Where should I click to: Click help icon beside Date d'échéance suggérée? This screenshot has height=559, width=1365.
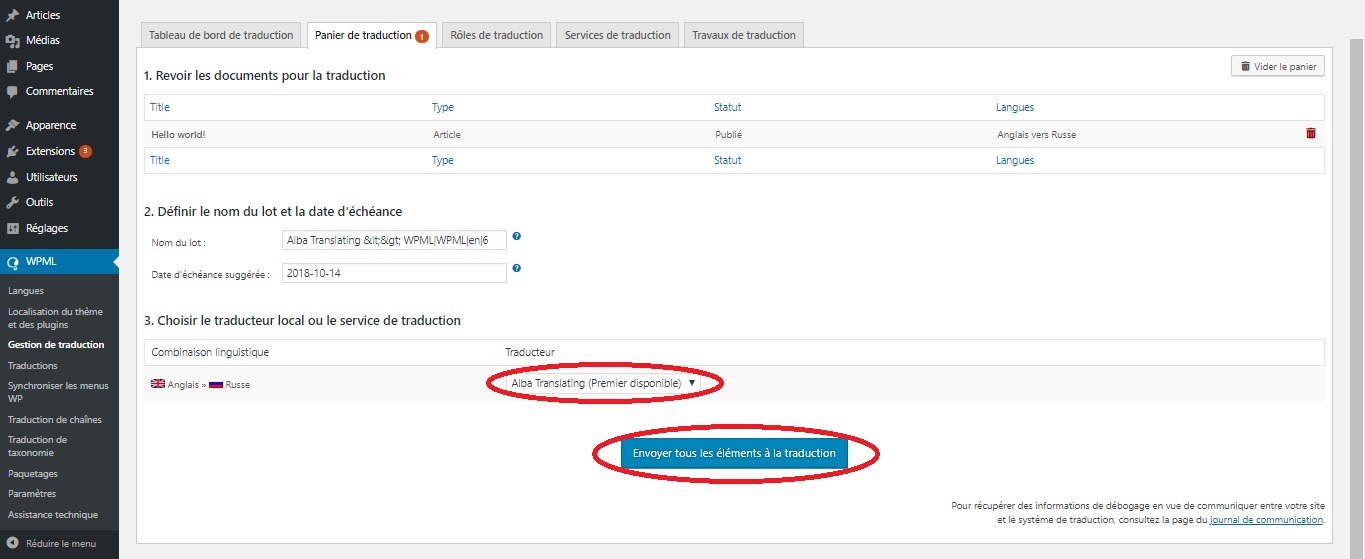(517, 268)
